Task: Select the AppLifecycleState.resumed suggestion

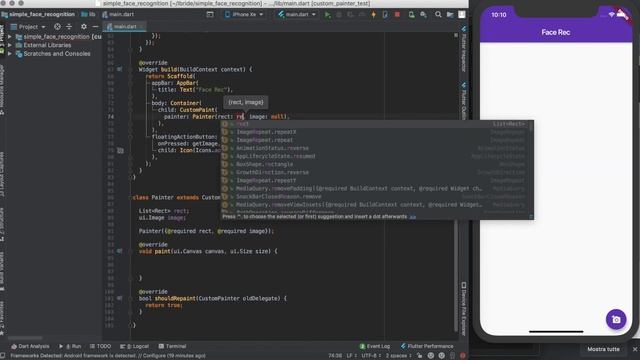Action: [376, 156]
